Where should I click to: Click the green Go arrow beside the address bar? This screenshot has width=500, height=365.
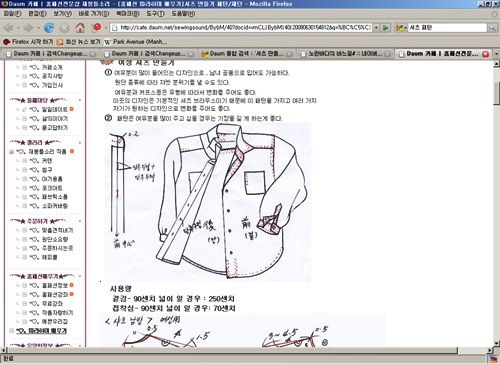386,28
